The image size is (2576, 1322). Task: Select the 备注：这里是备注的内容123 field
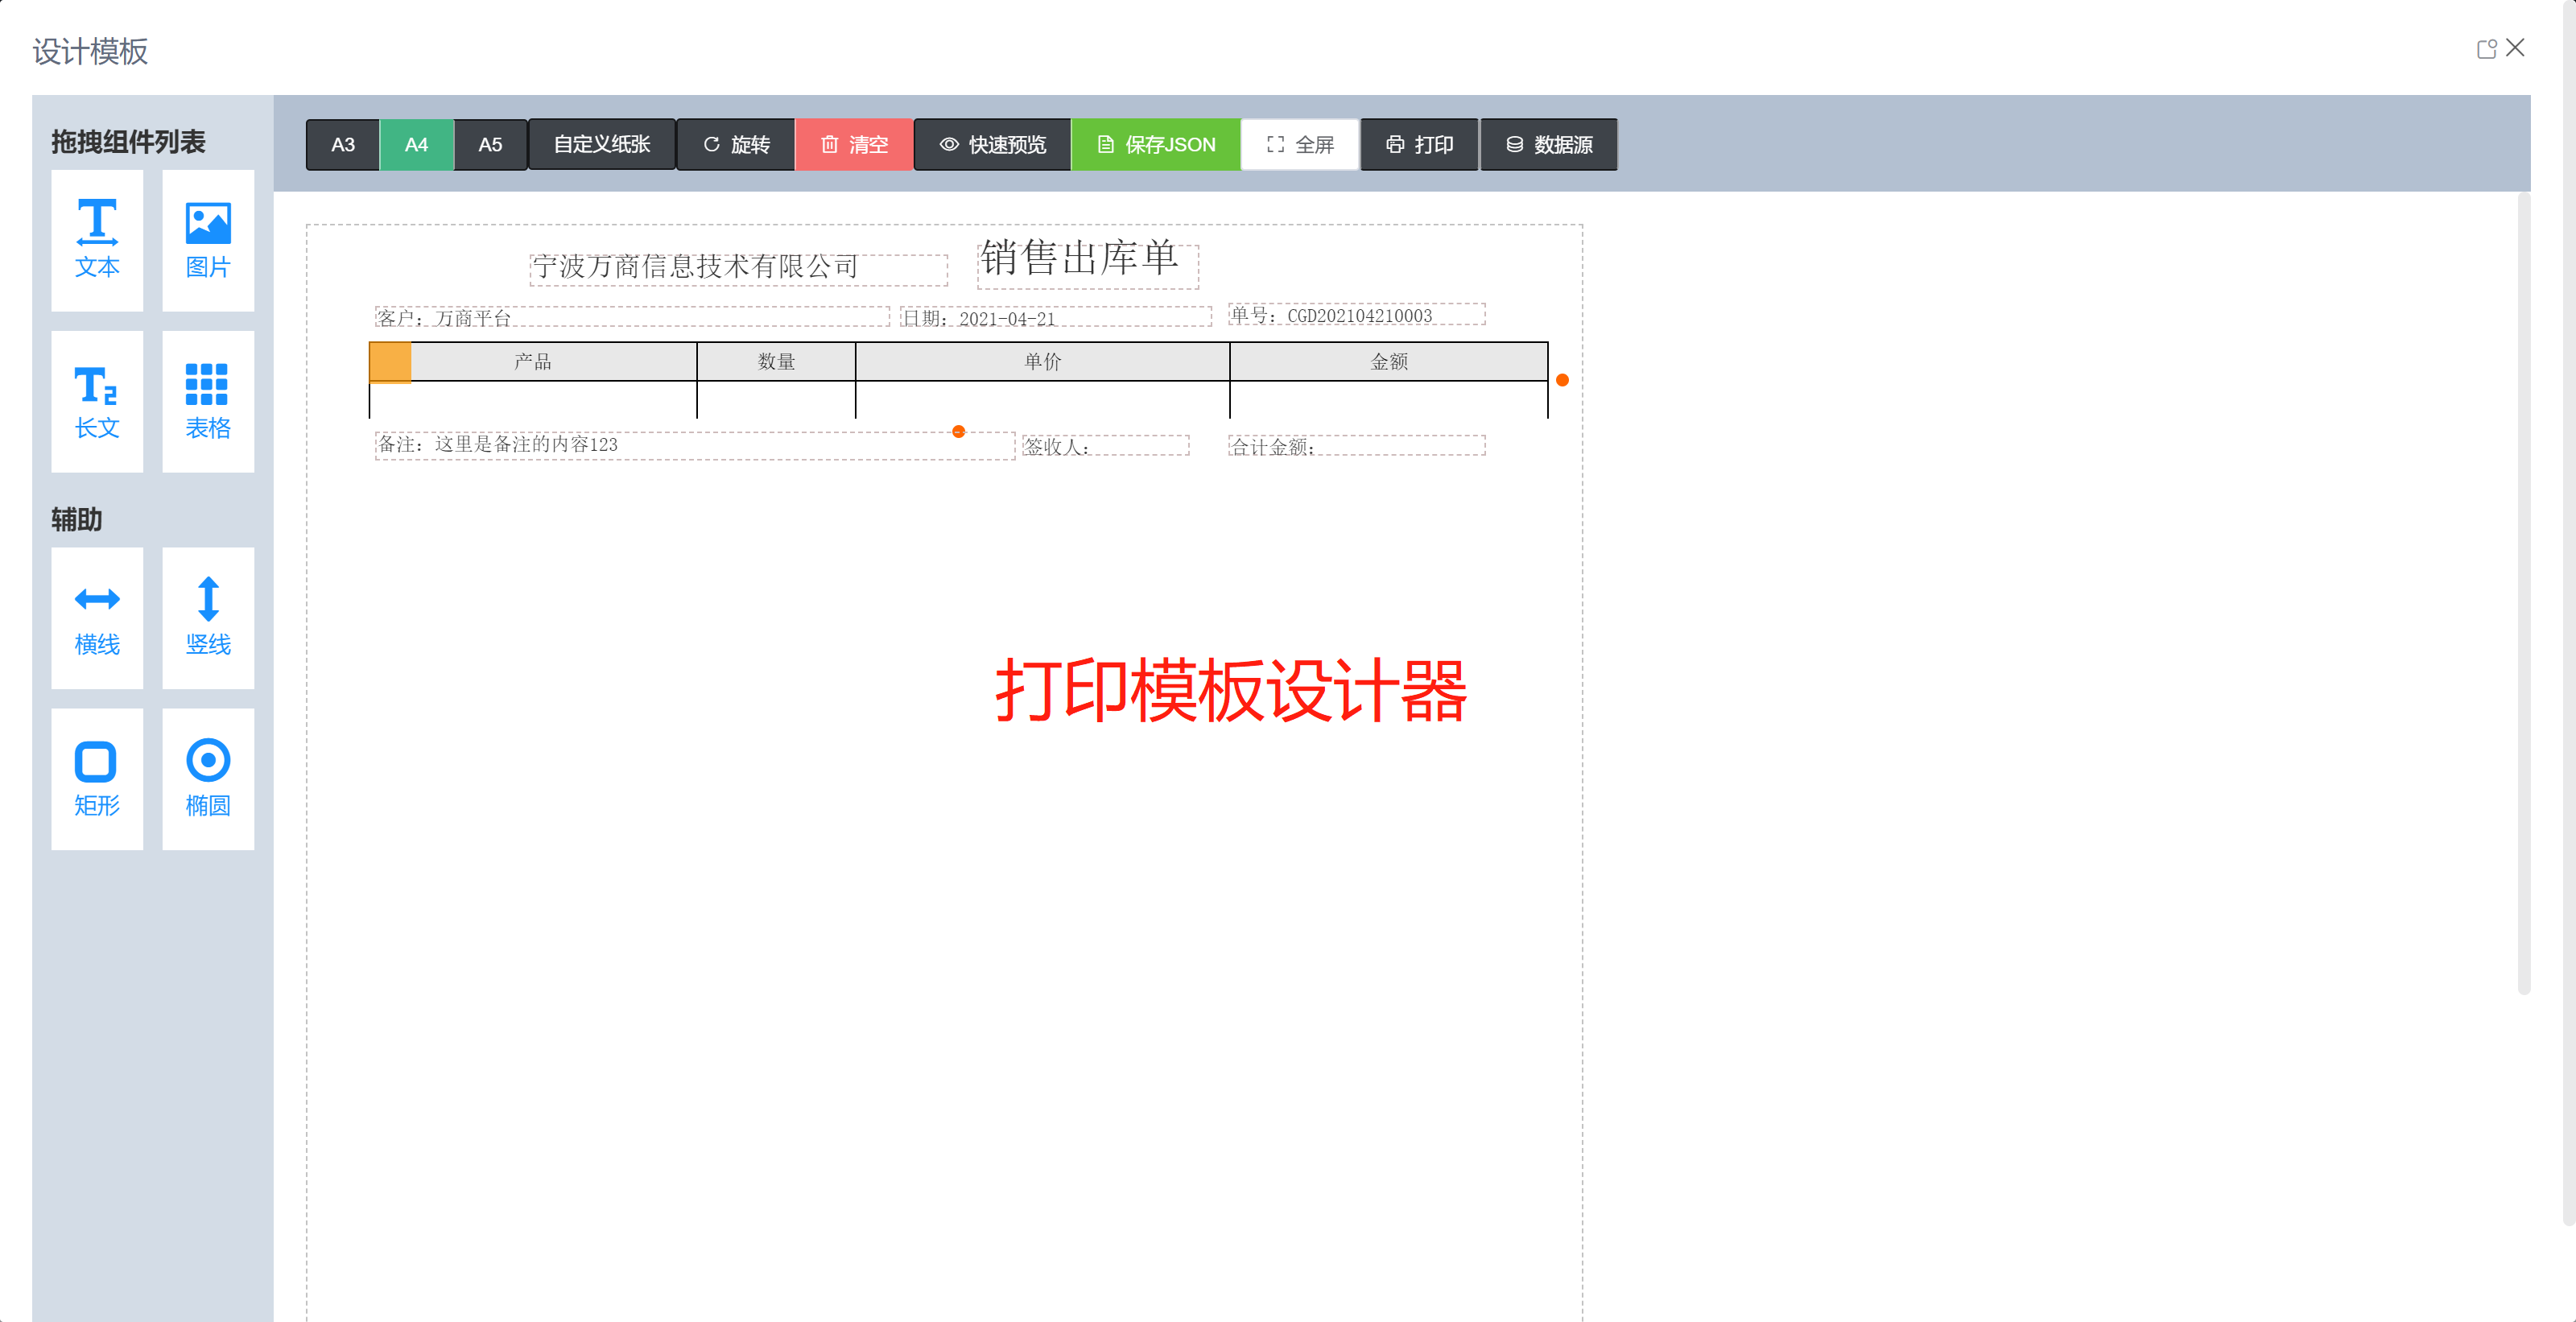(x=695, y=445)
